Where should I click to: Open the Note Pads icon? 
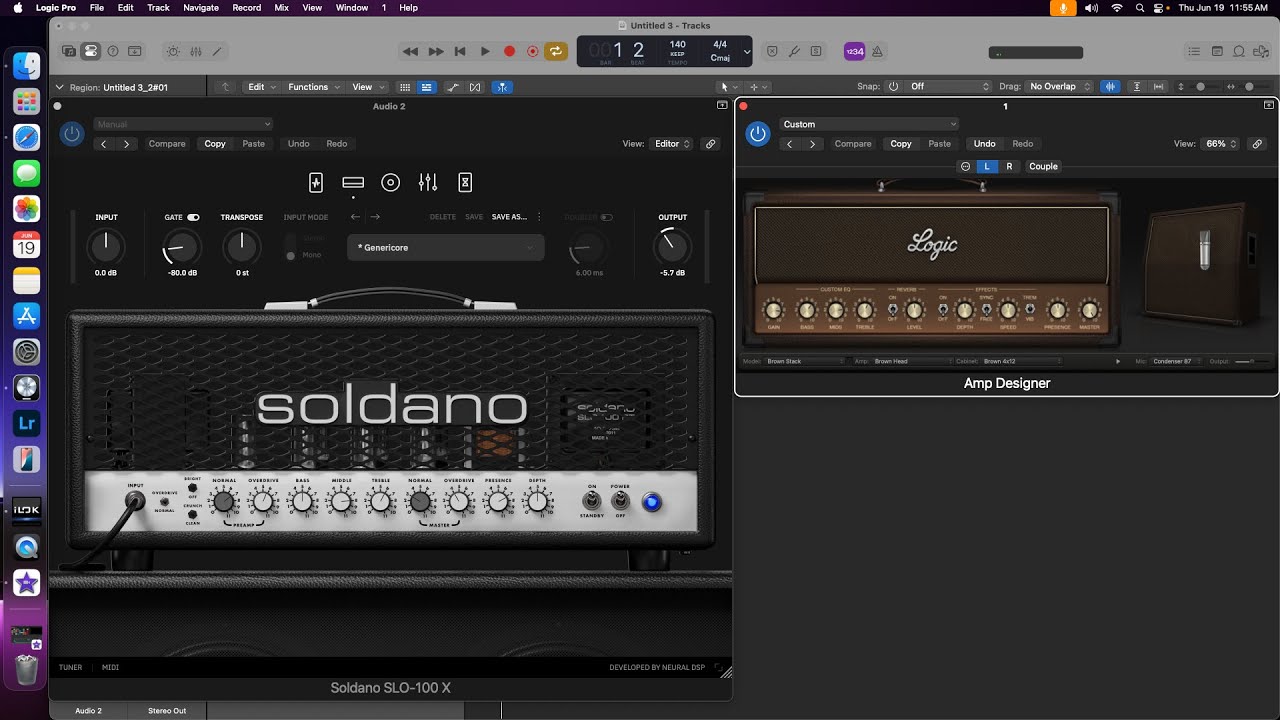pos(1217,51)
